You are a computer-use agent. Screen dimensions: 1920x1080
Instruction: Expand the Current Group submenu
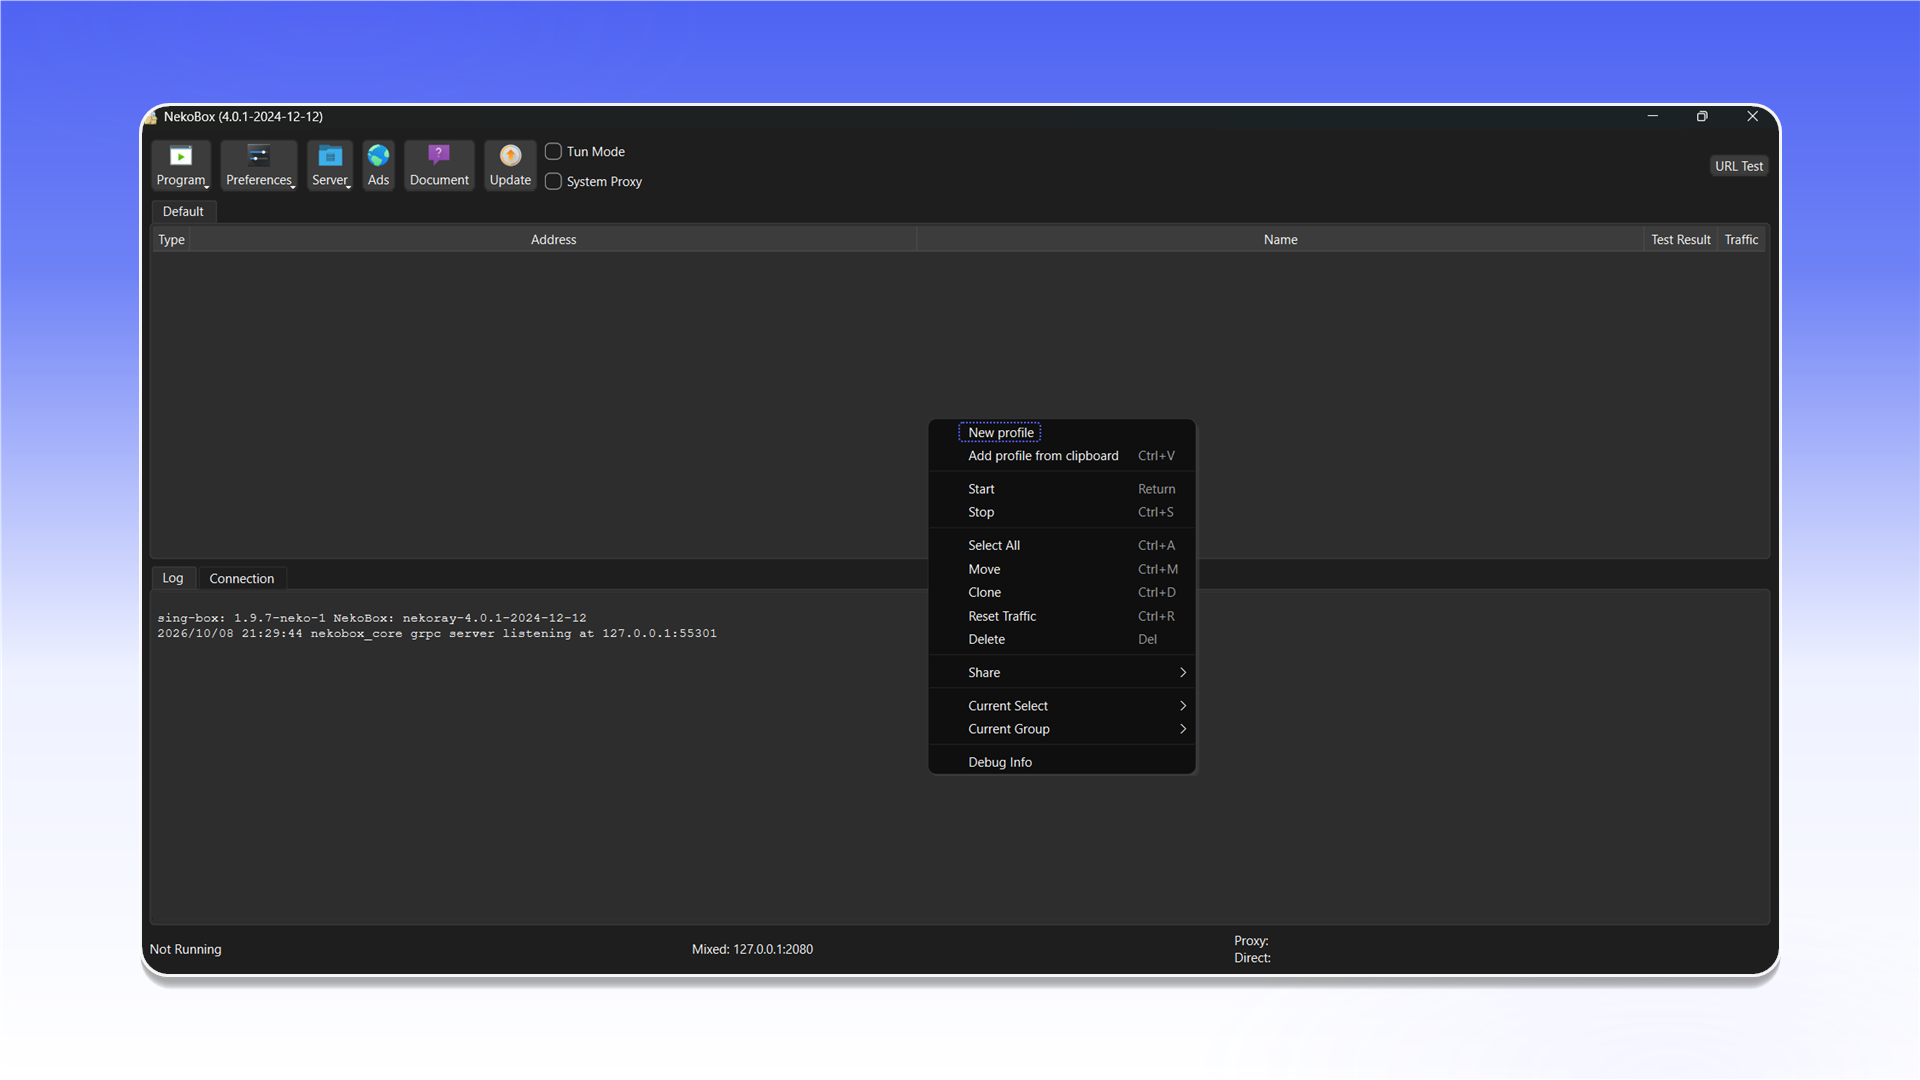click(x=1062, y=729)
